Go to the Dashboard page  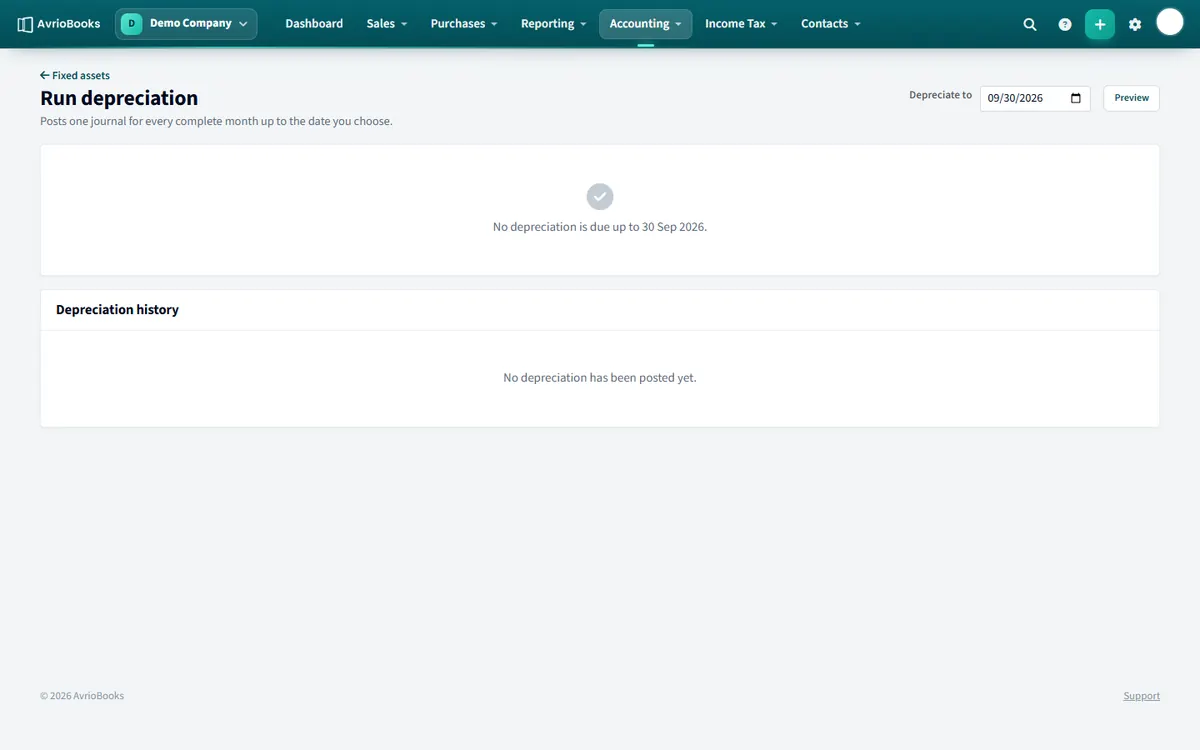click(x=314, y=24)
